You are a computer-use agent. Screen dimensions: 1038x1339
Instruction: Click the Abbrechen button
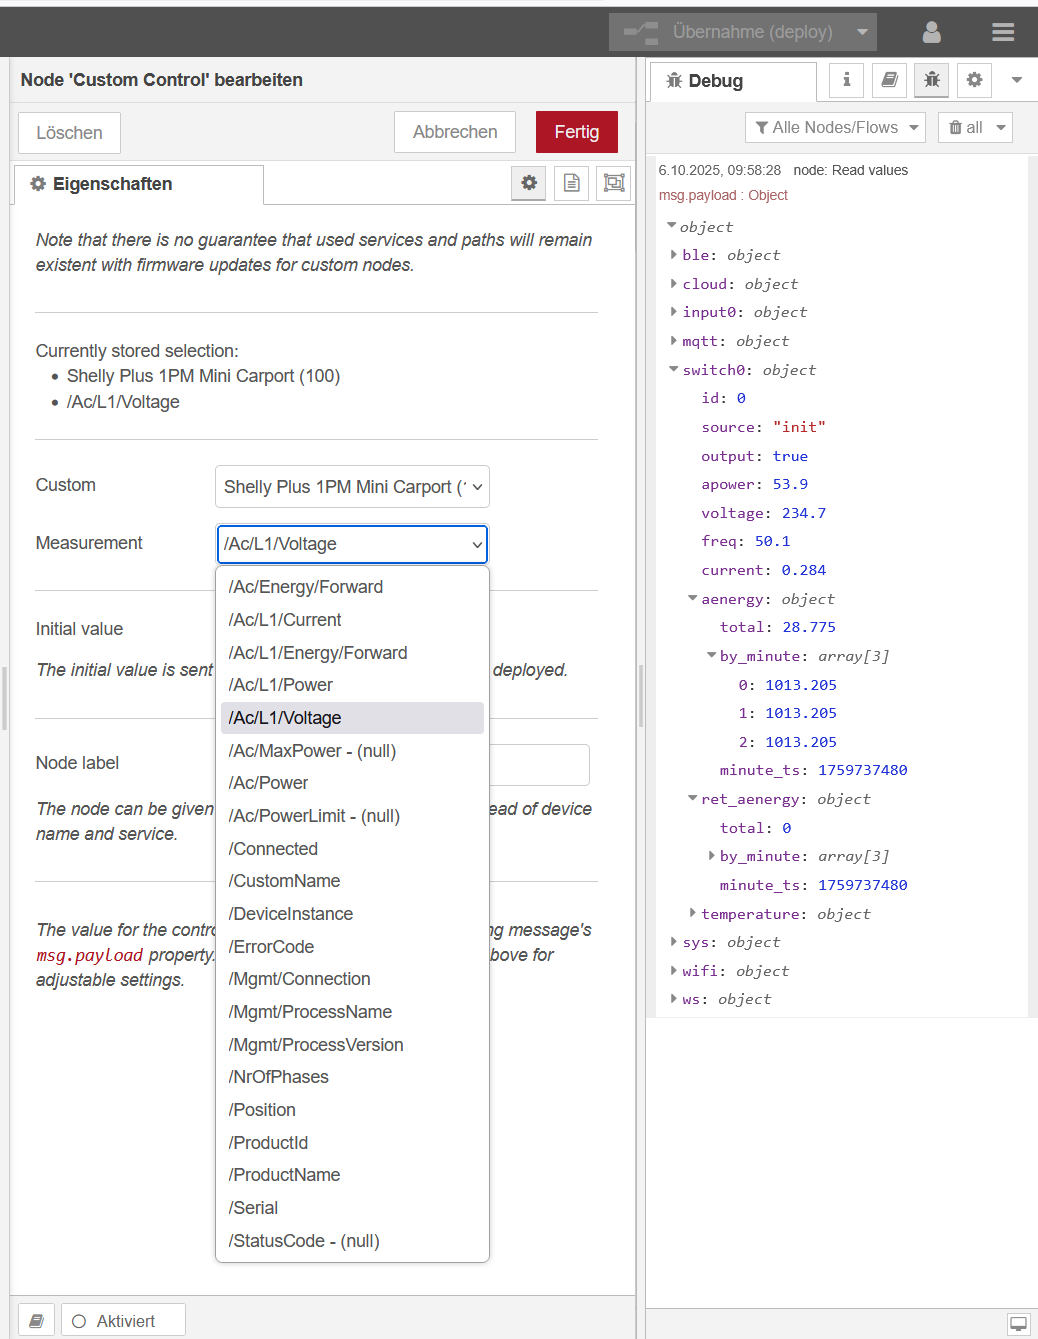click(455, 132)
